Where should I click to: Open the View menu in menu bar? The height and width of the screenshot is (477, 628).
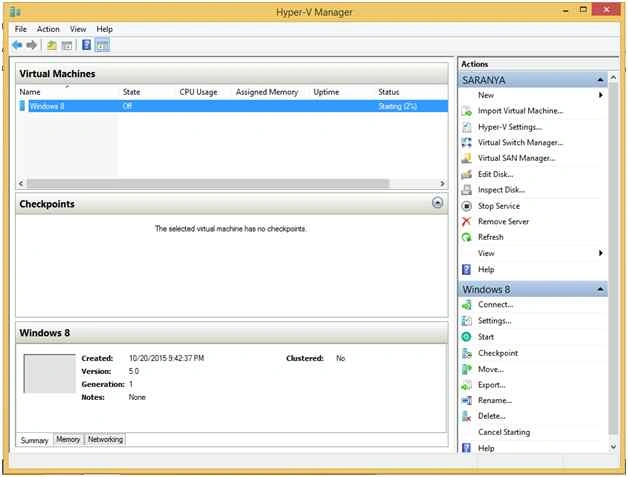[x=78, y=29]
